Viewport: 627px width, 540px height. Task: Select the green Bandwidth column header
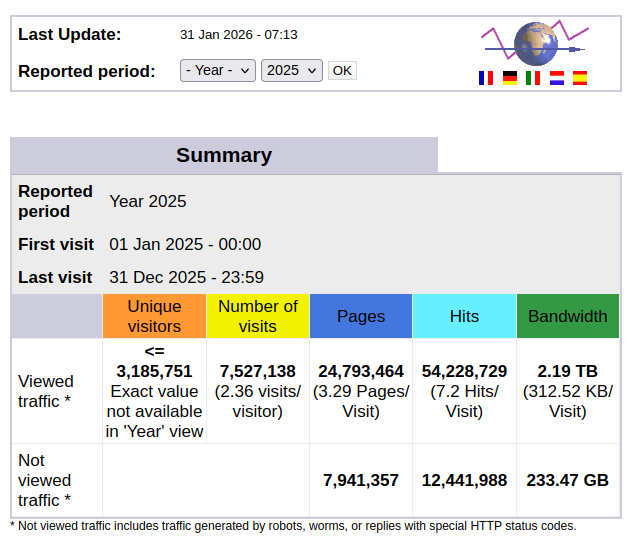(567, 316)
